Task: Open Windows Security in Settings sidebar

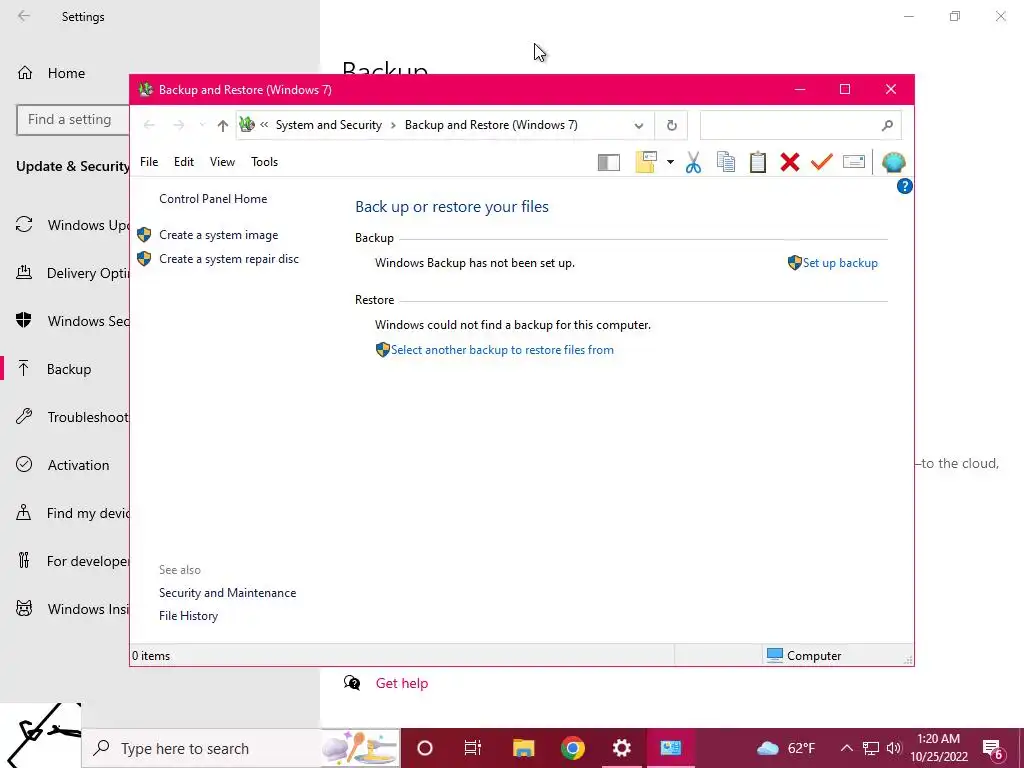Action: point(72,321)
